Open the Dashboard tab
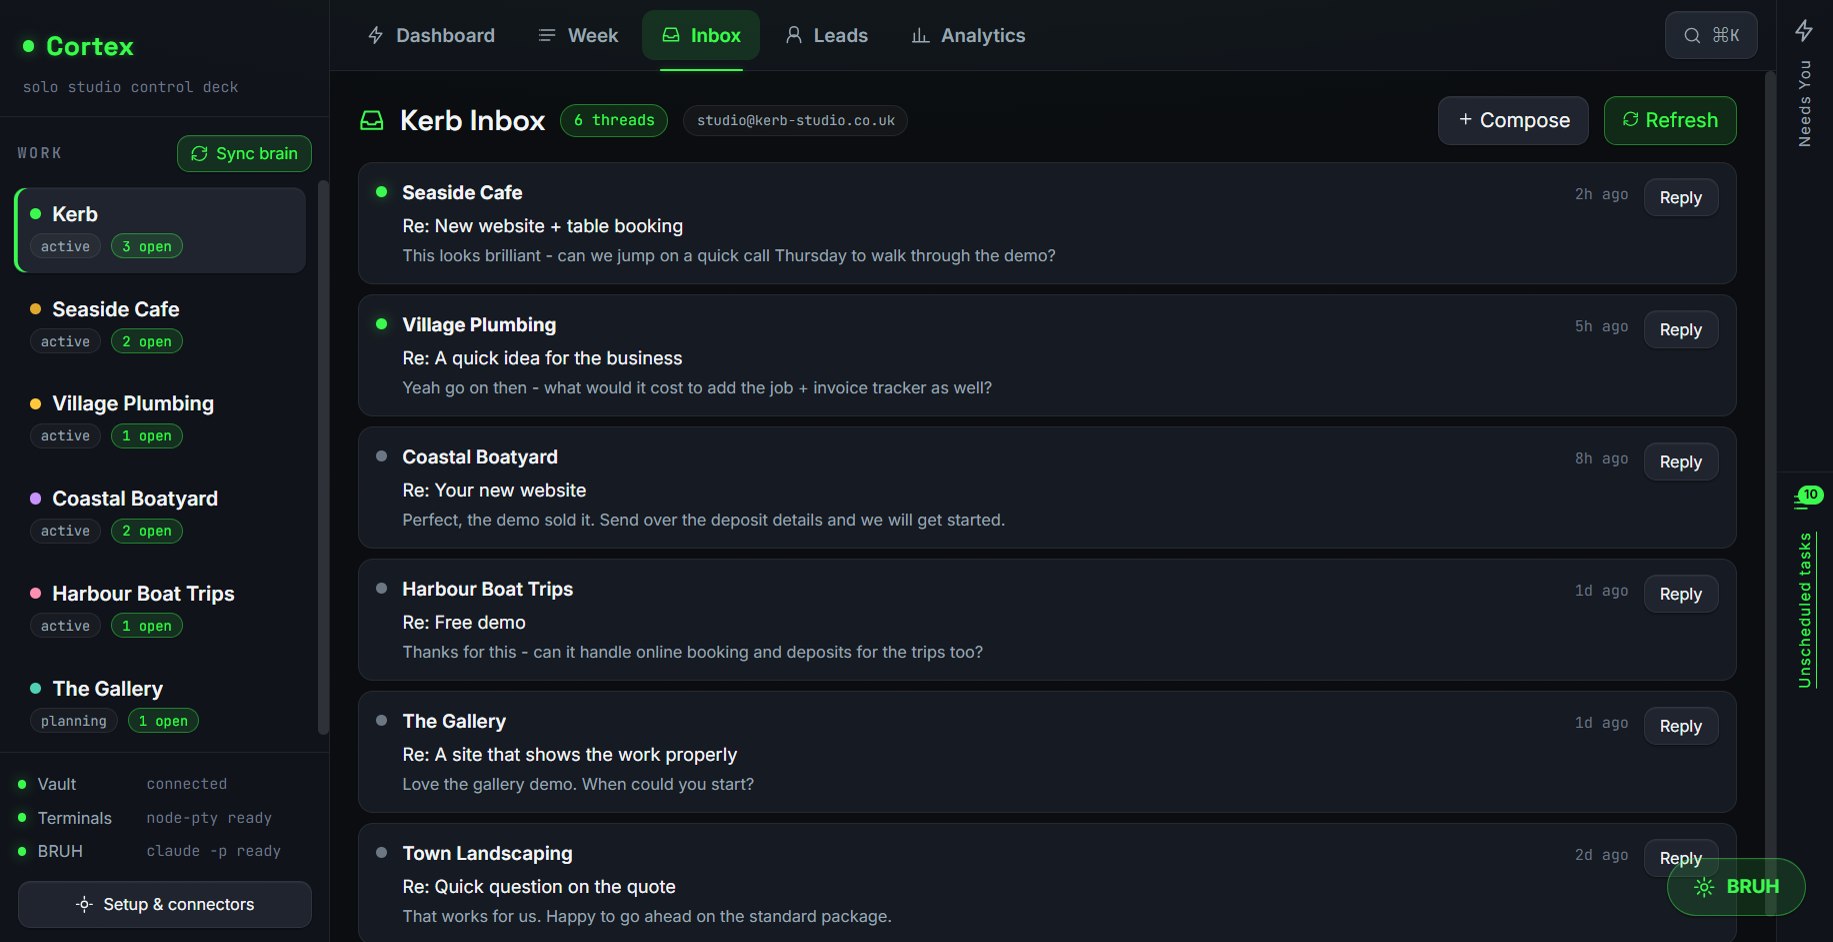 tap(431, 35)
